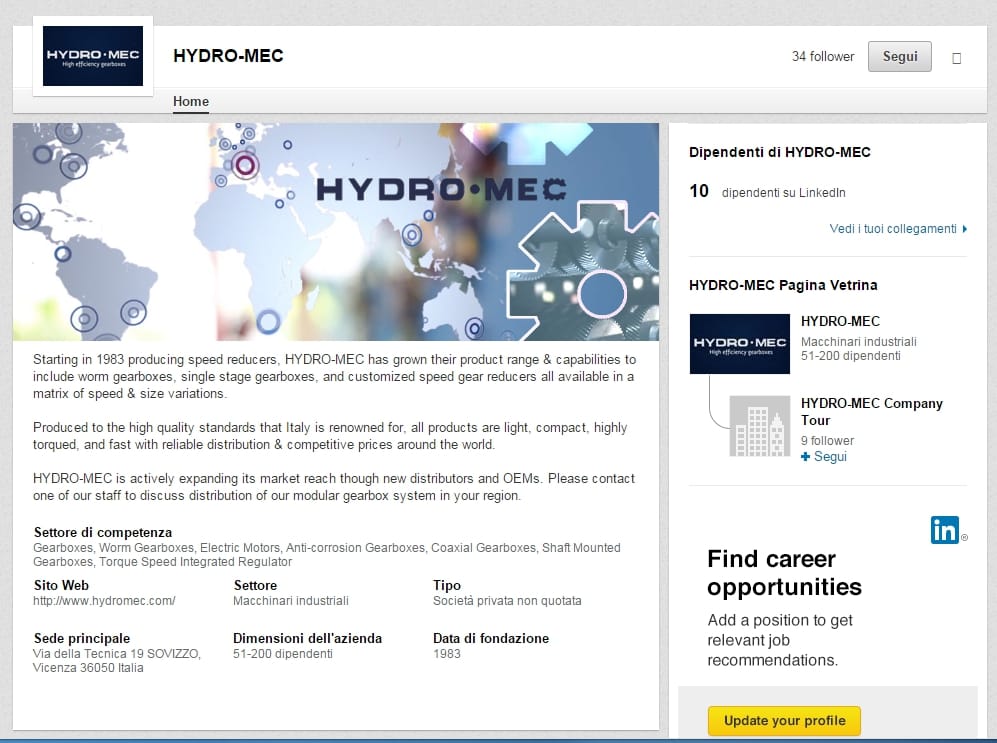The height and width of the screenshot is (743, 997).
Task: Click the HYDRO-MEC showcase page logo thumbnail
Action: tap(739, 344)
